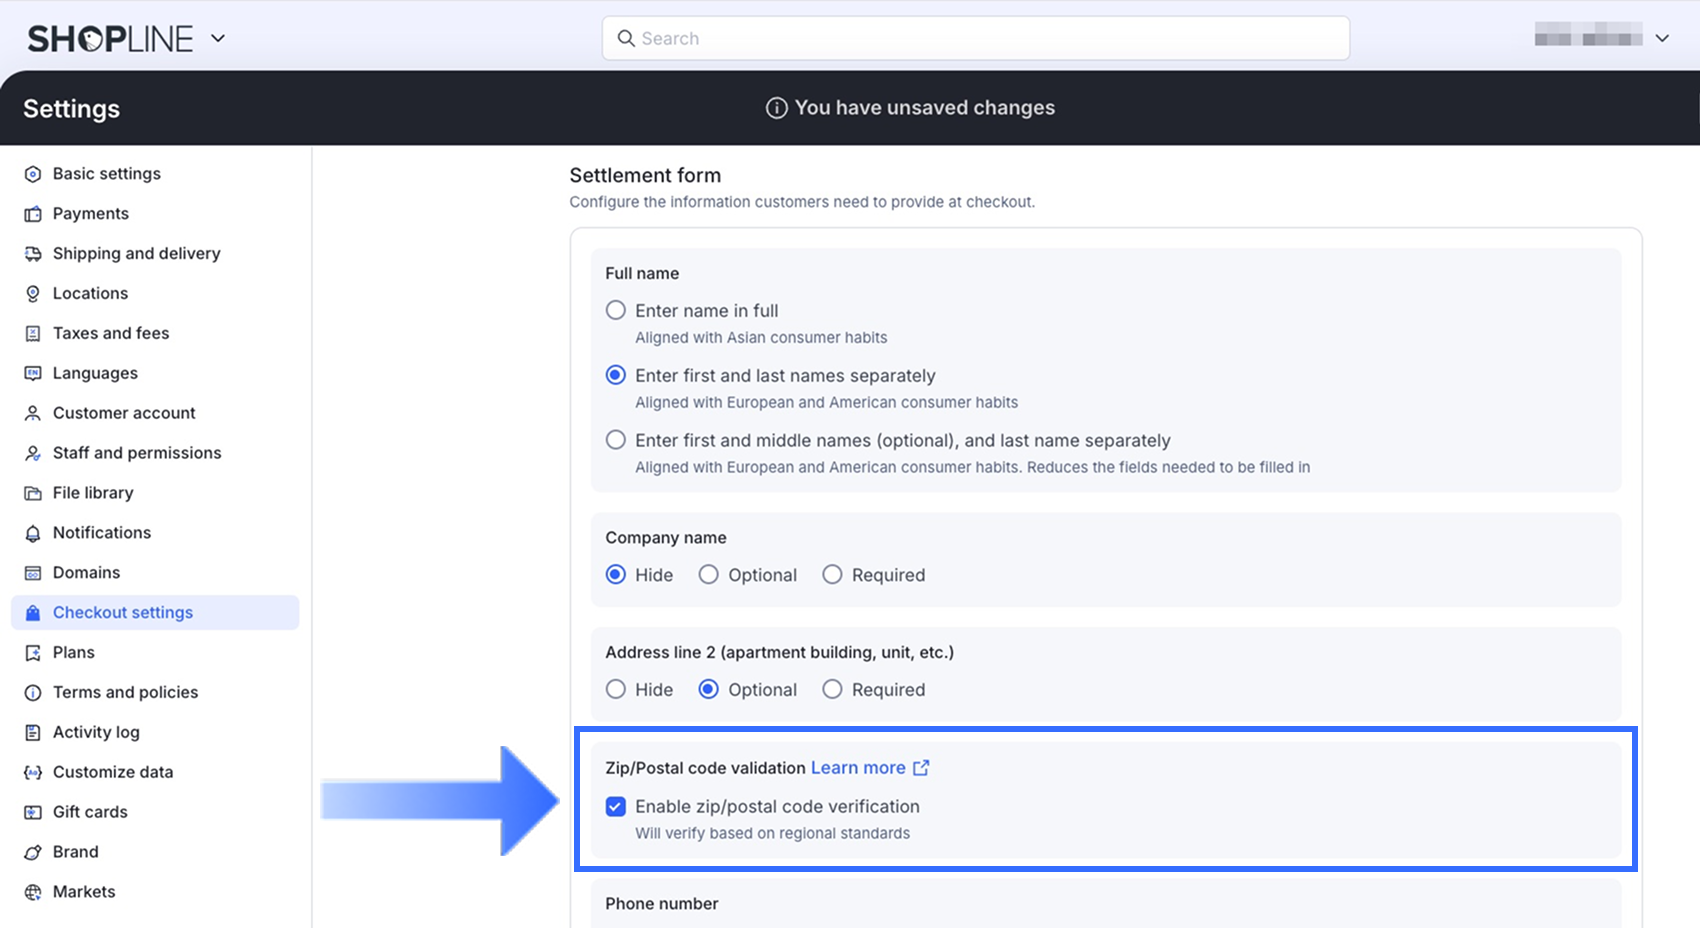Screen dimensions: 1700x928
Task: Click the Gift cards icon
Action: pos(33,812)
